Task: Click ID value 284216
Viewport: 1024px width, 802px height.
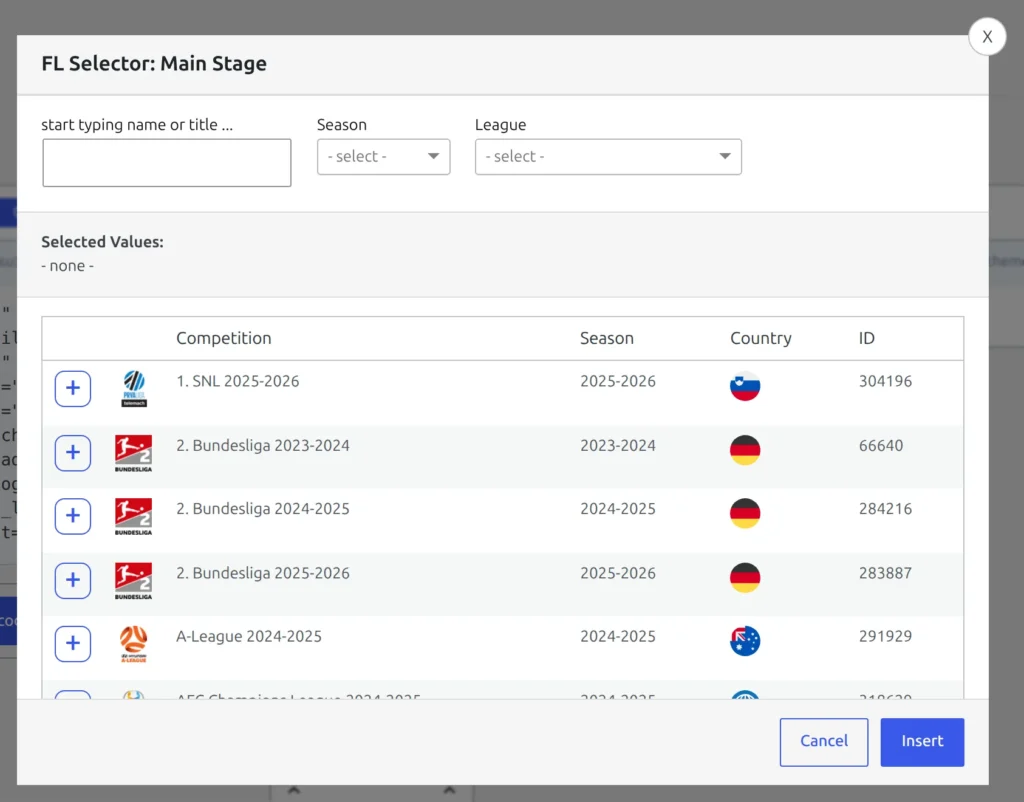Action: (886, 509)
